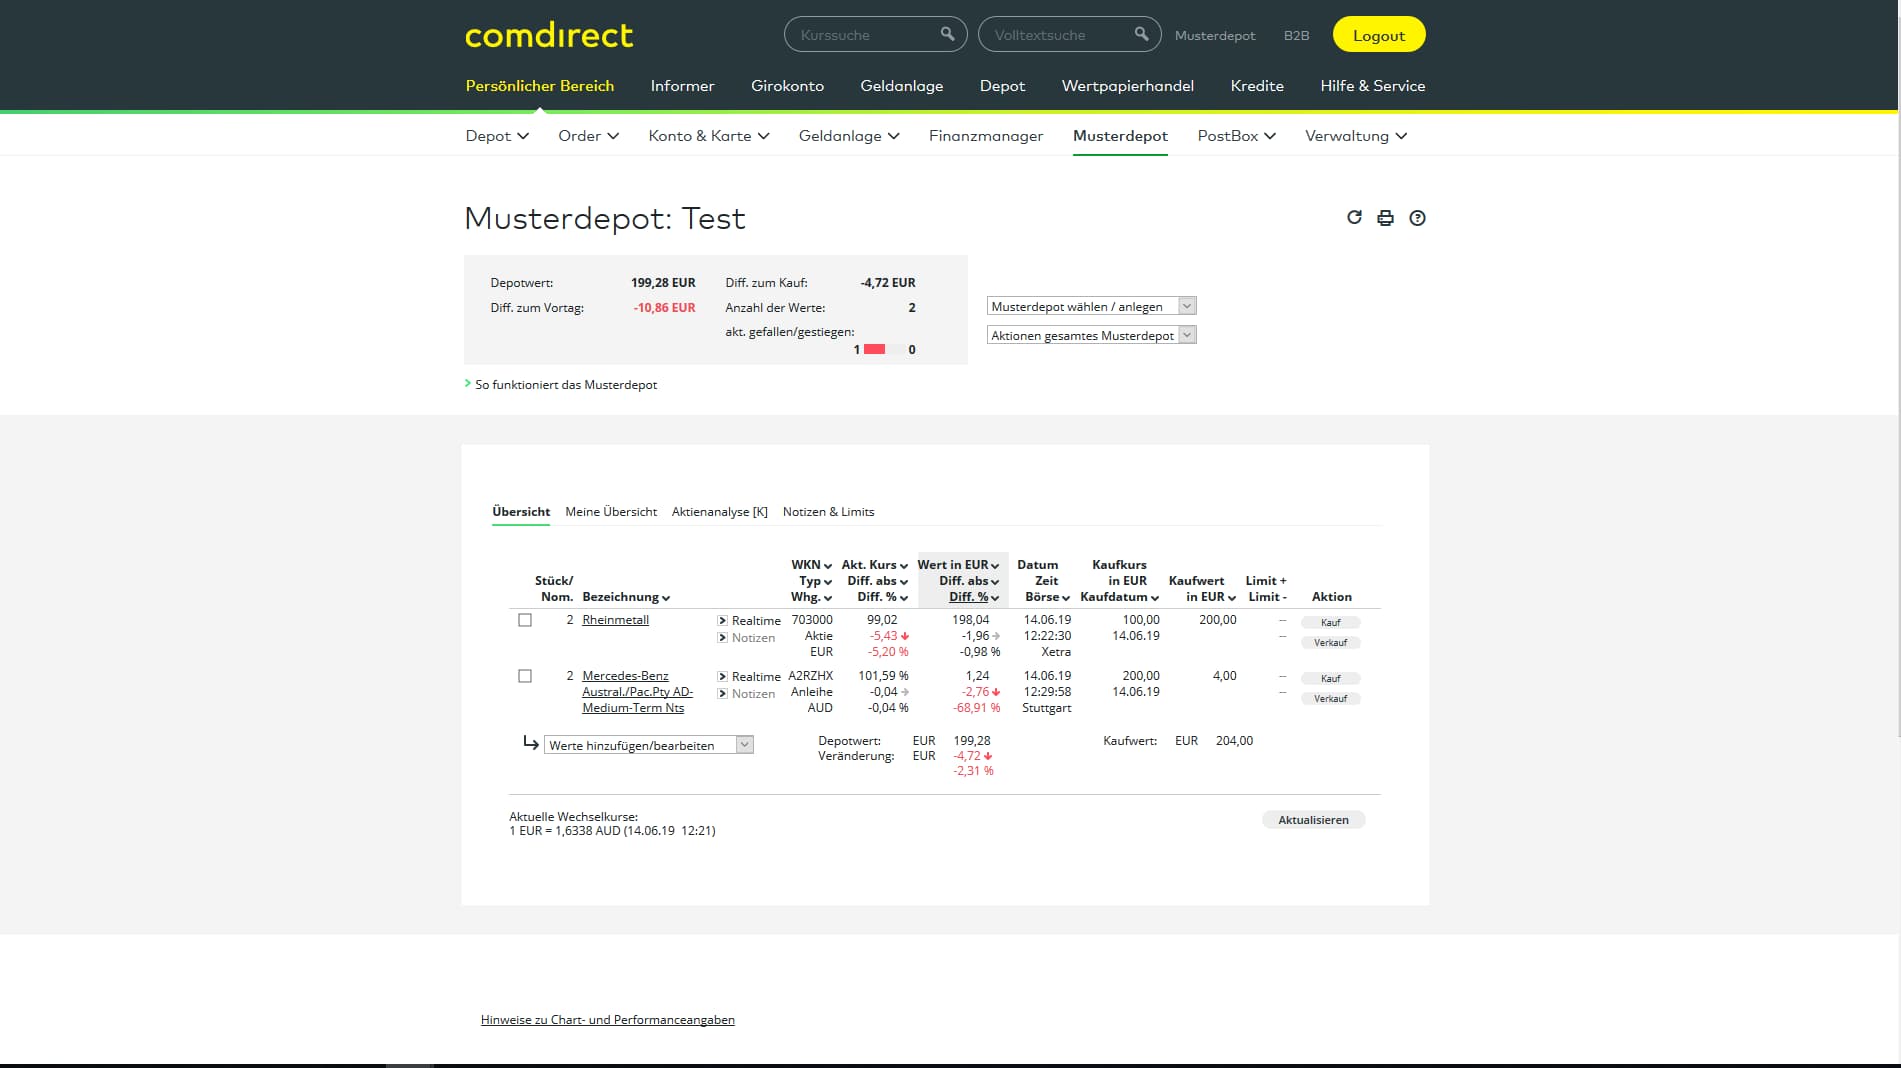Click Verkauf button for Mercedes-Benz
This screenshot has height=1068, width=1901.
click(x=1330, y=698)
